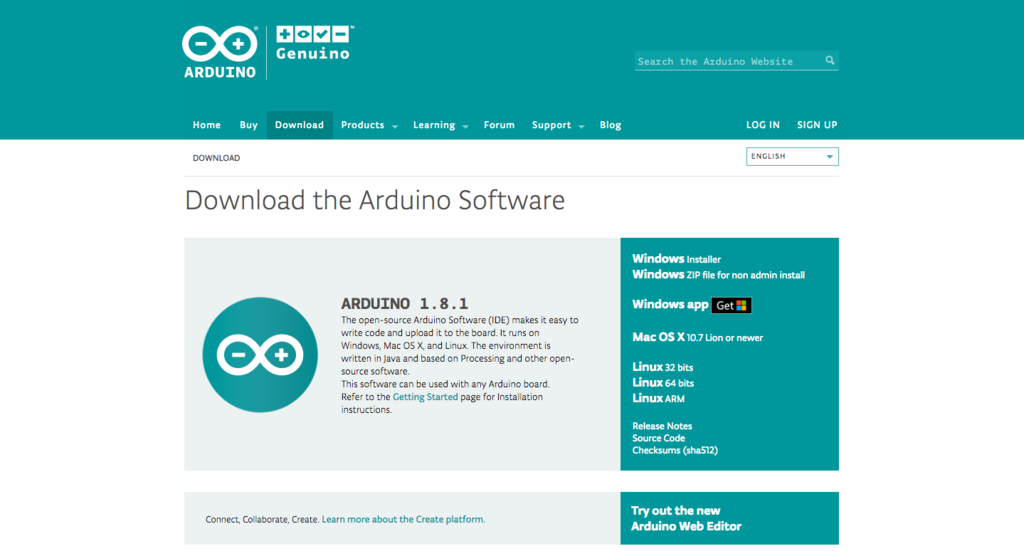The width and height of the screenshot is (1024, 556).
Task: Click the Arduino infinity logo in header
Action: coord(220,52)
